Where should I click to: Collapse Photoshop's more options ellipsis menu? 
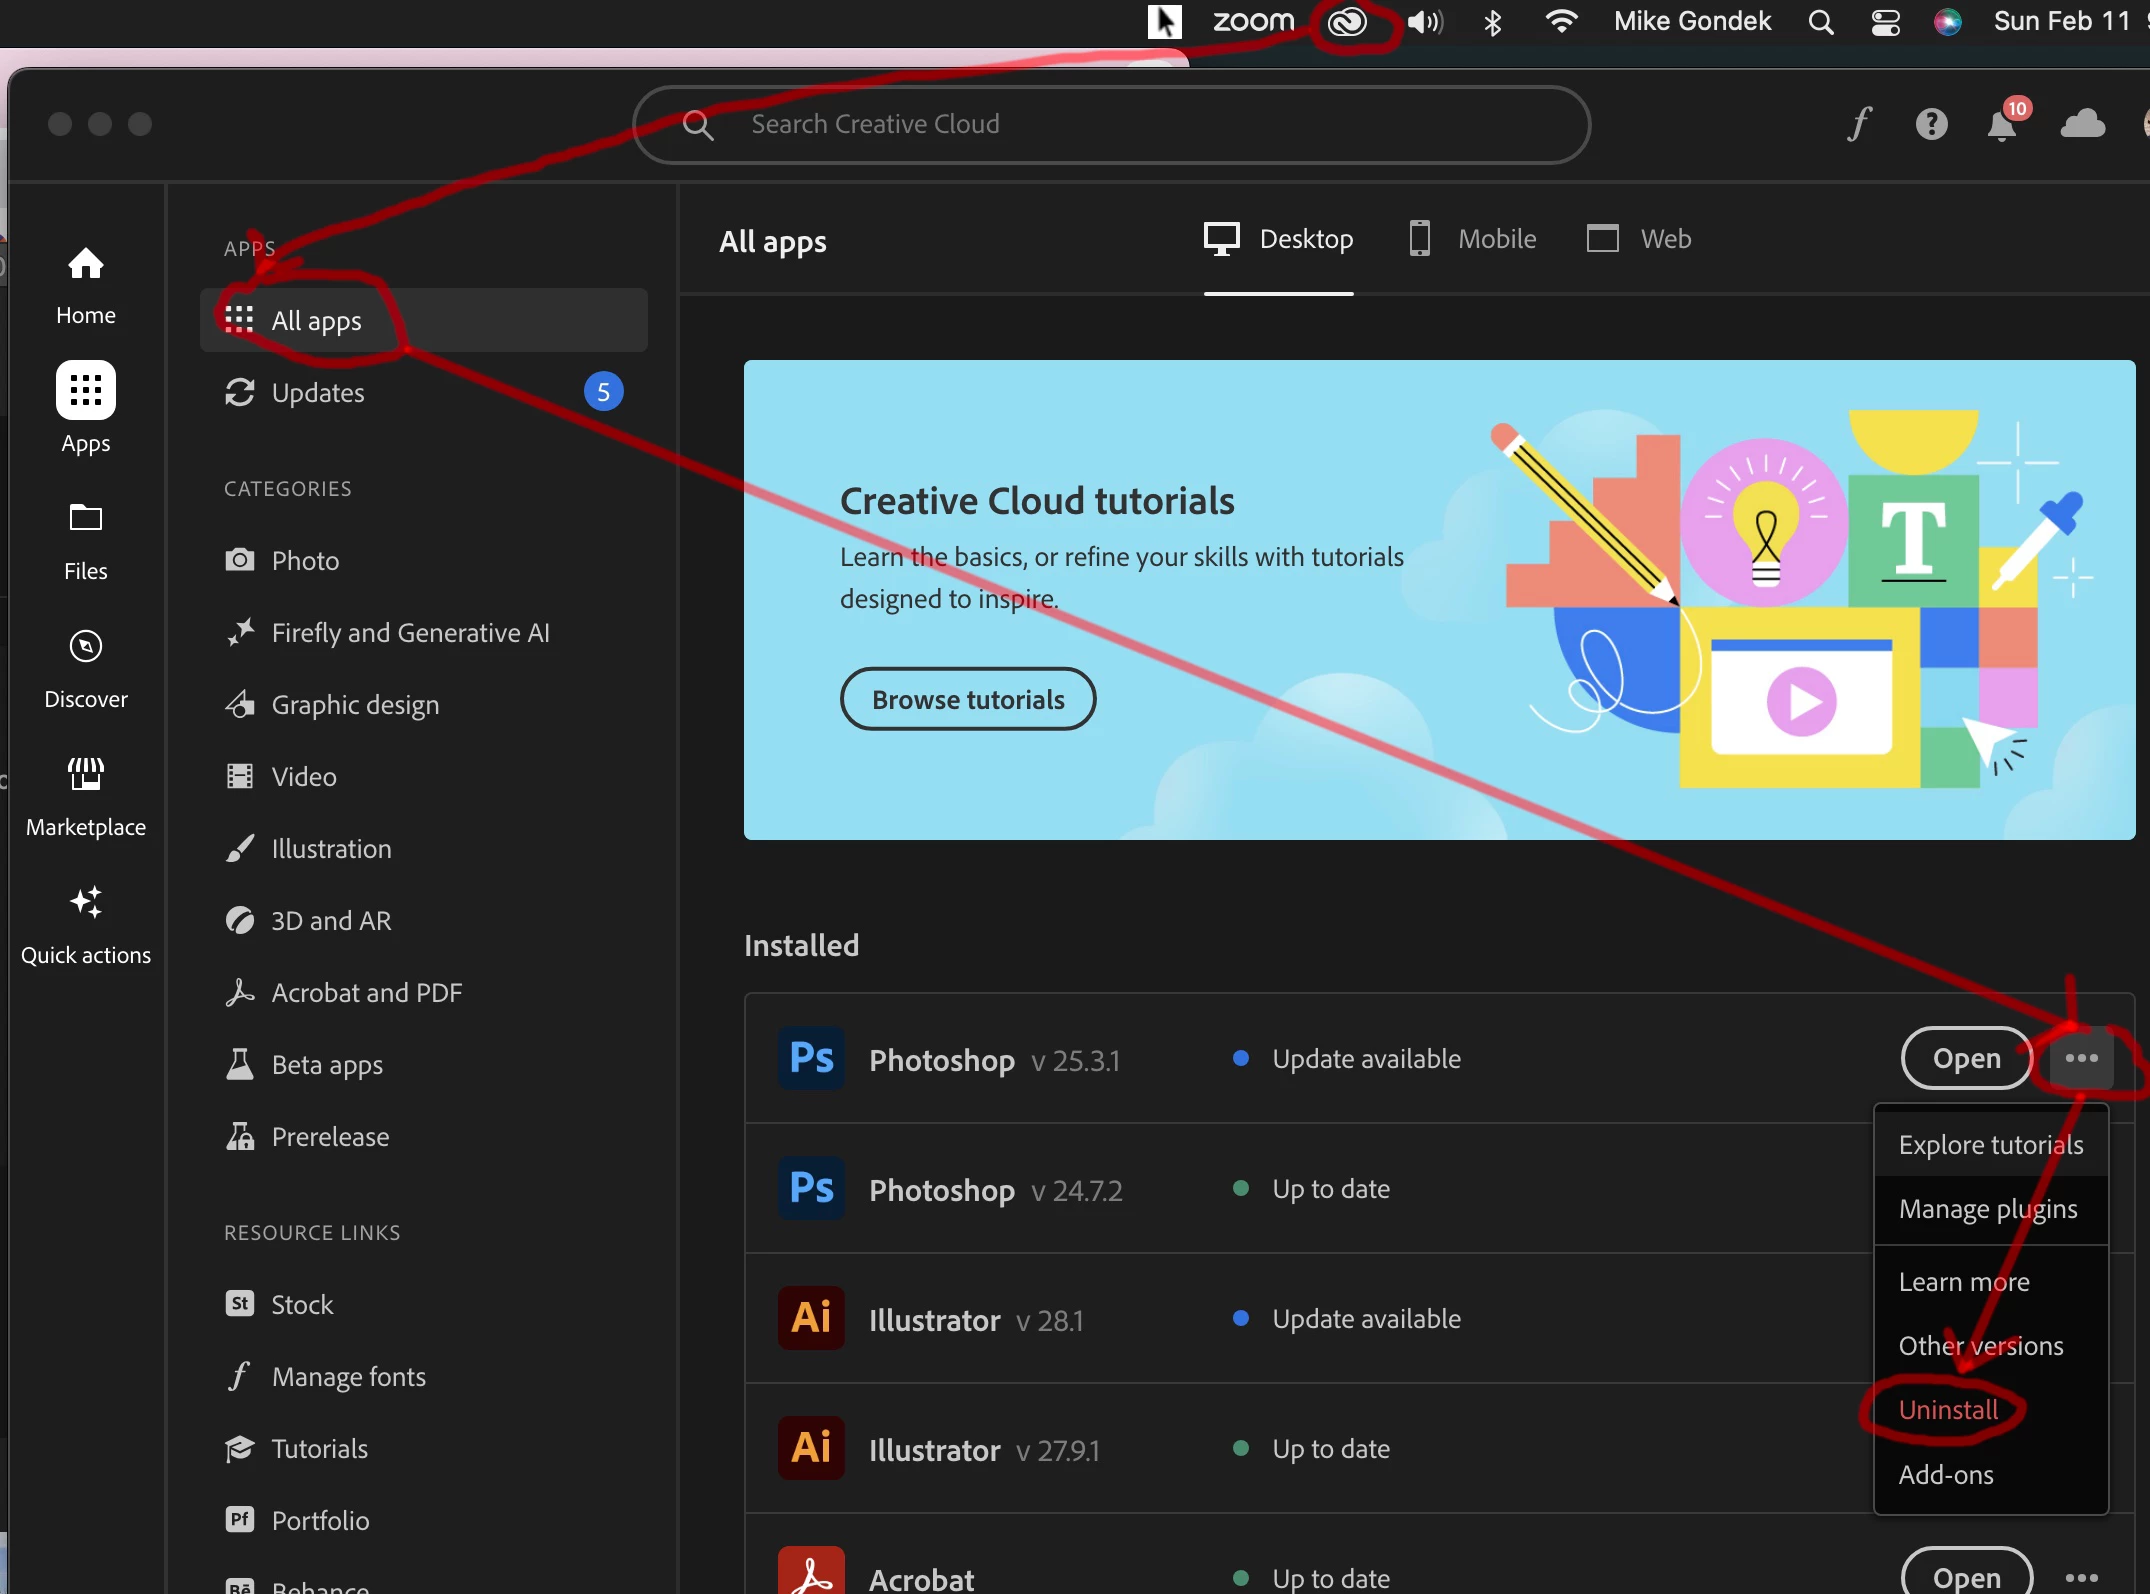point(2081,1058)
